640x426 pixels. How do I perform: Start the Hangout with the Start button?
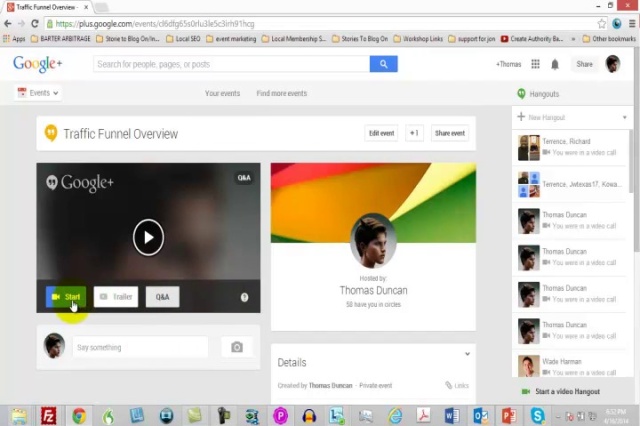(x=66, y=297)
